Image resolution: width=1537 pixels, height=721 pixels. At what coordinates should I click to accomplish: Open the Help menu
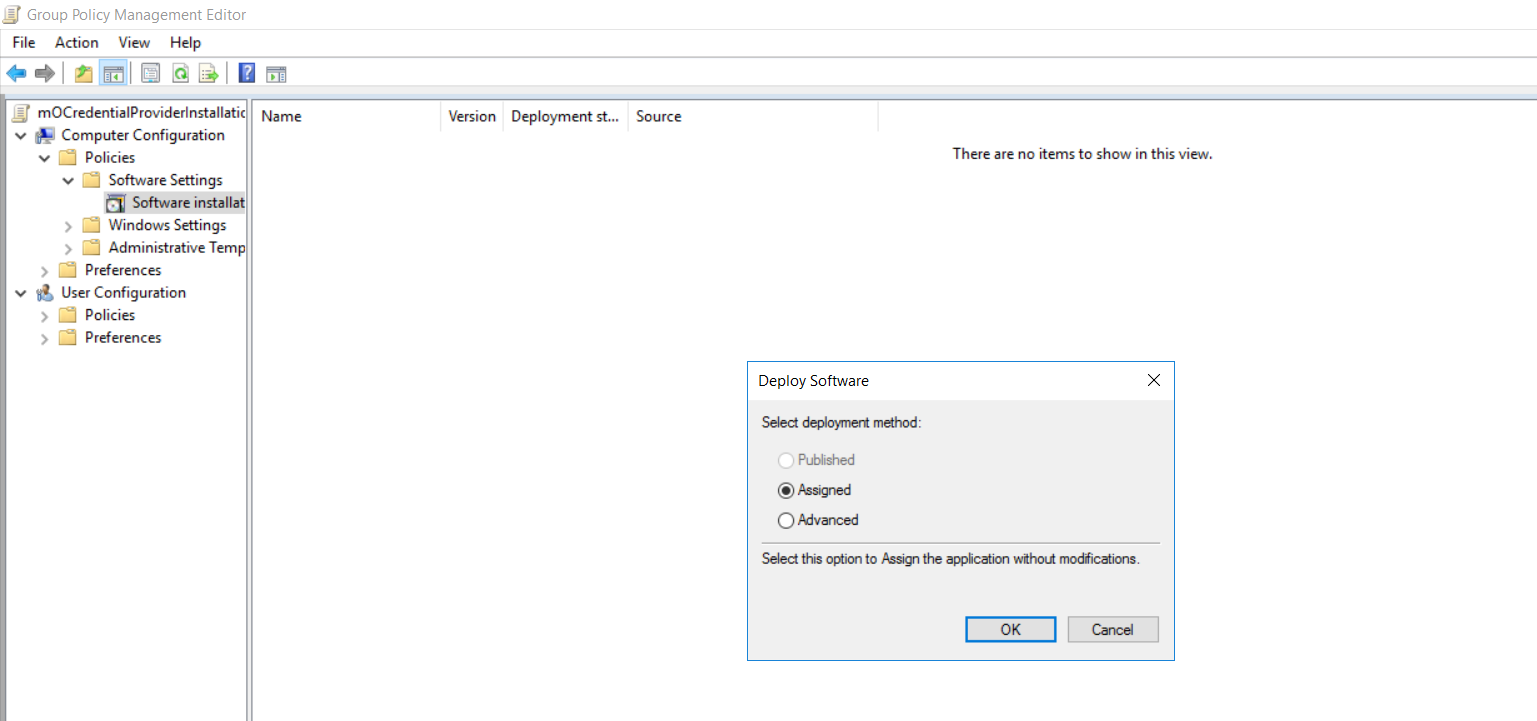[185, 42]
